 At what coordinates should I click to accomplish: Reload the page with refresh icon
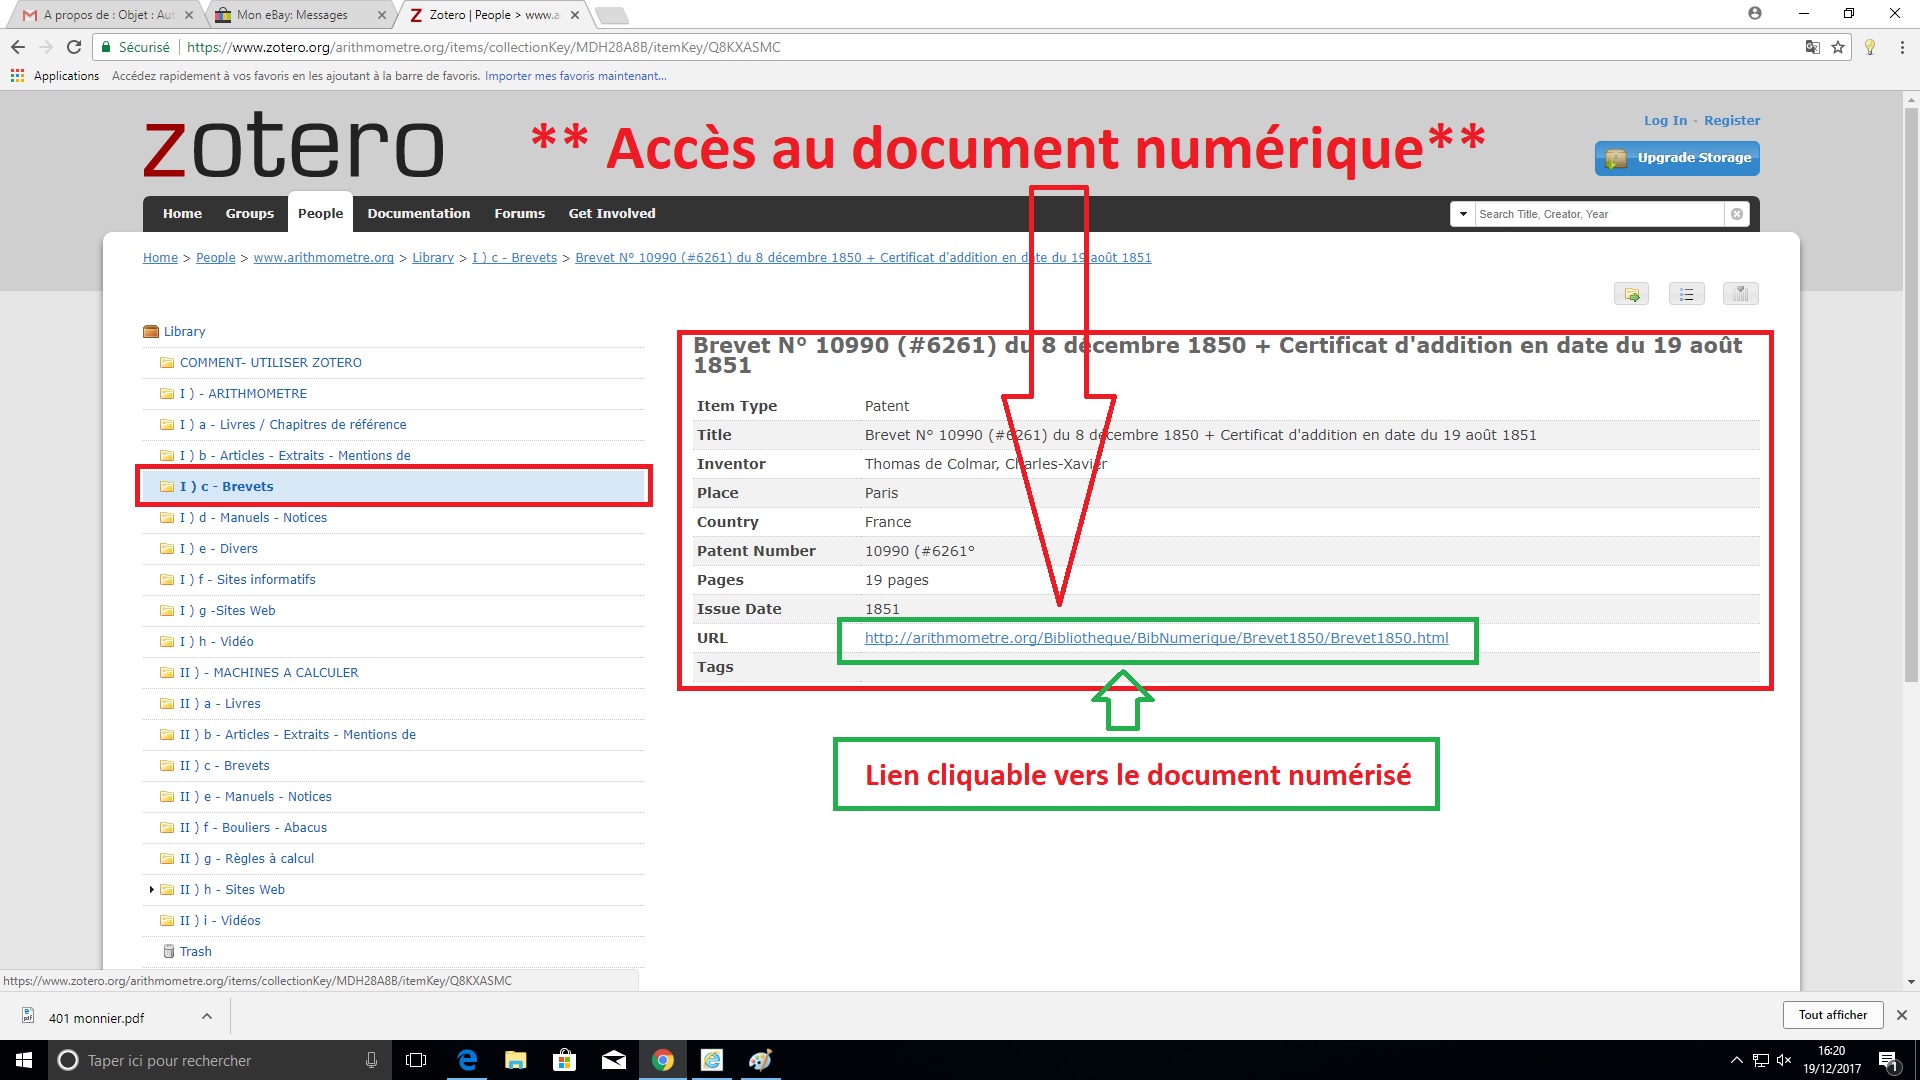click(74, 47)
